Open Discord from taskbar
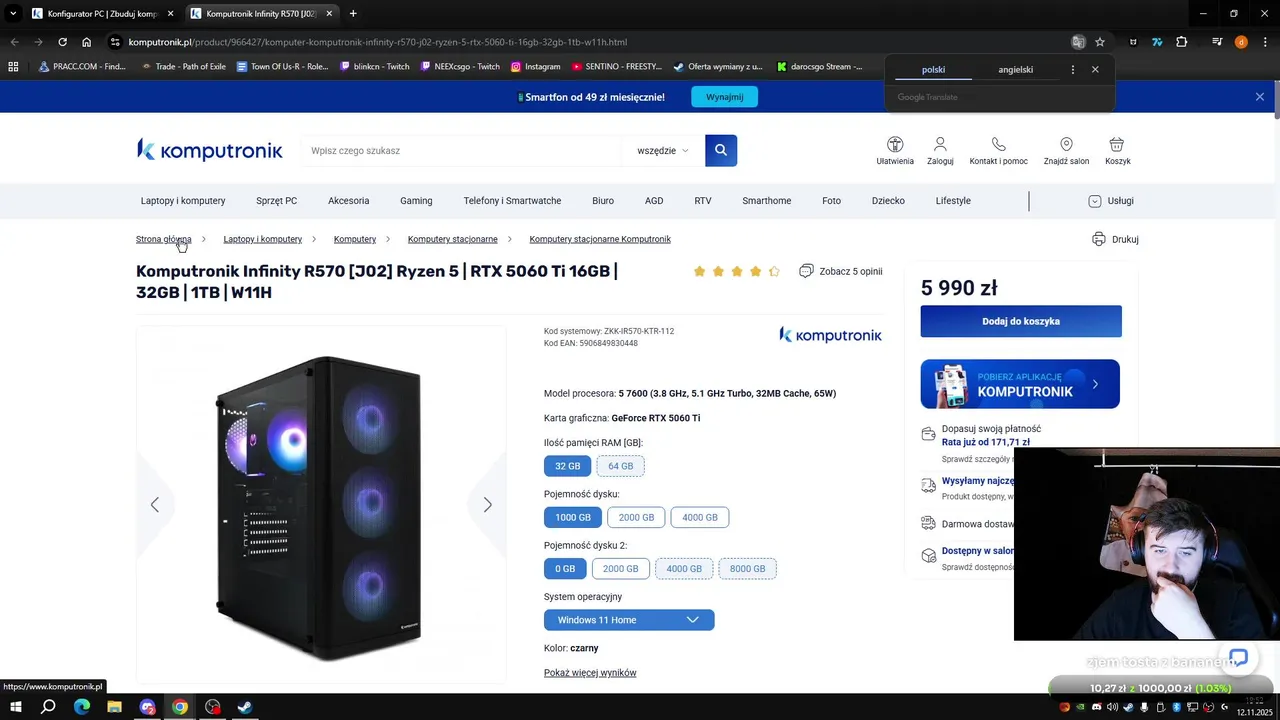The image size is (1280, 720). point(147,707)
